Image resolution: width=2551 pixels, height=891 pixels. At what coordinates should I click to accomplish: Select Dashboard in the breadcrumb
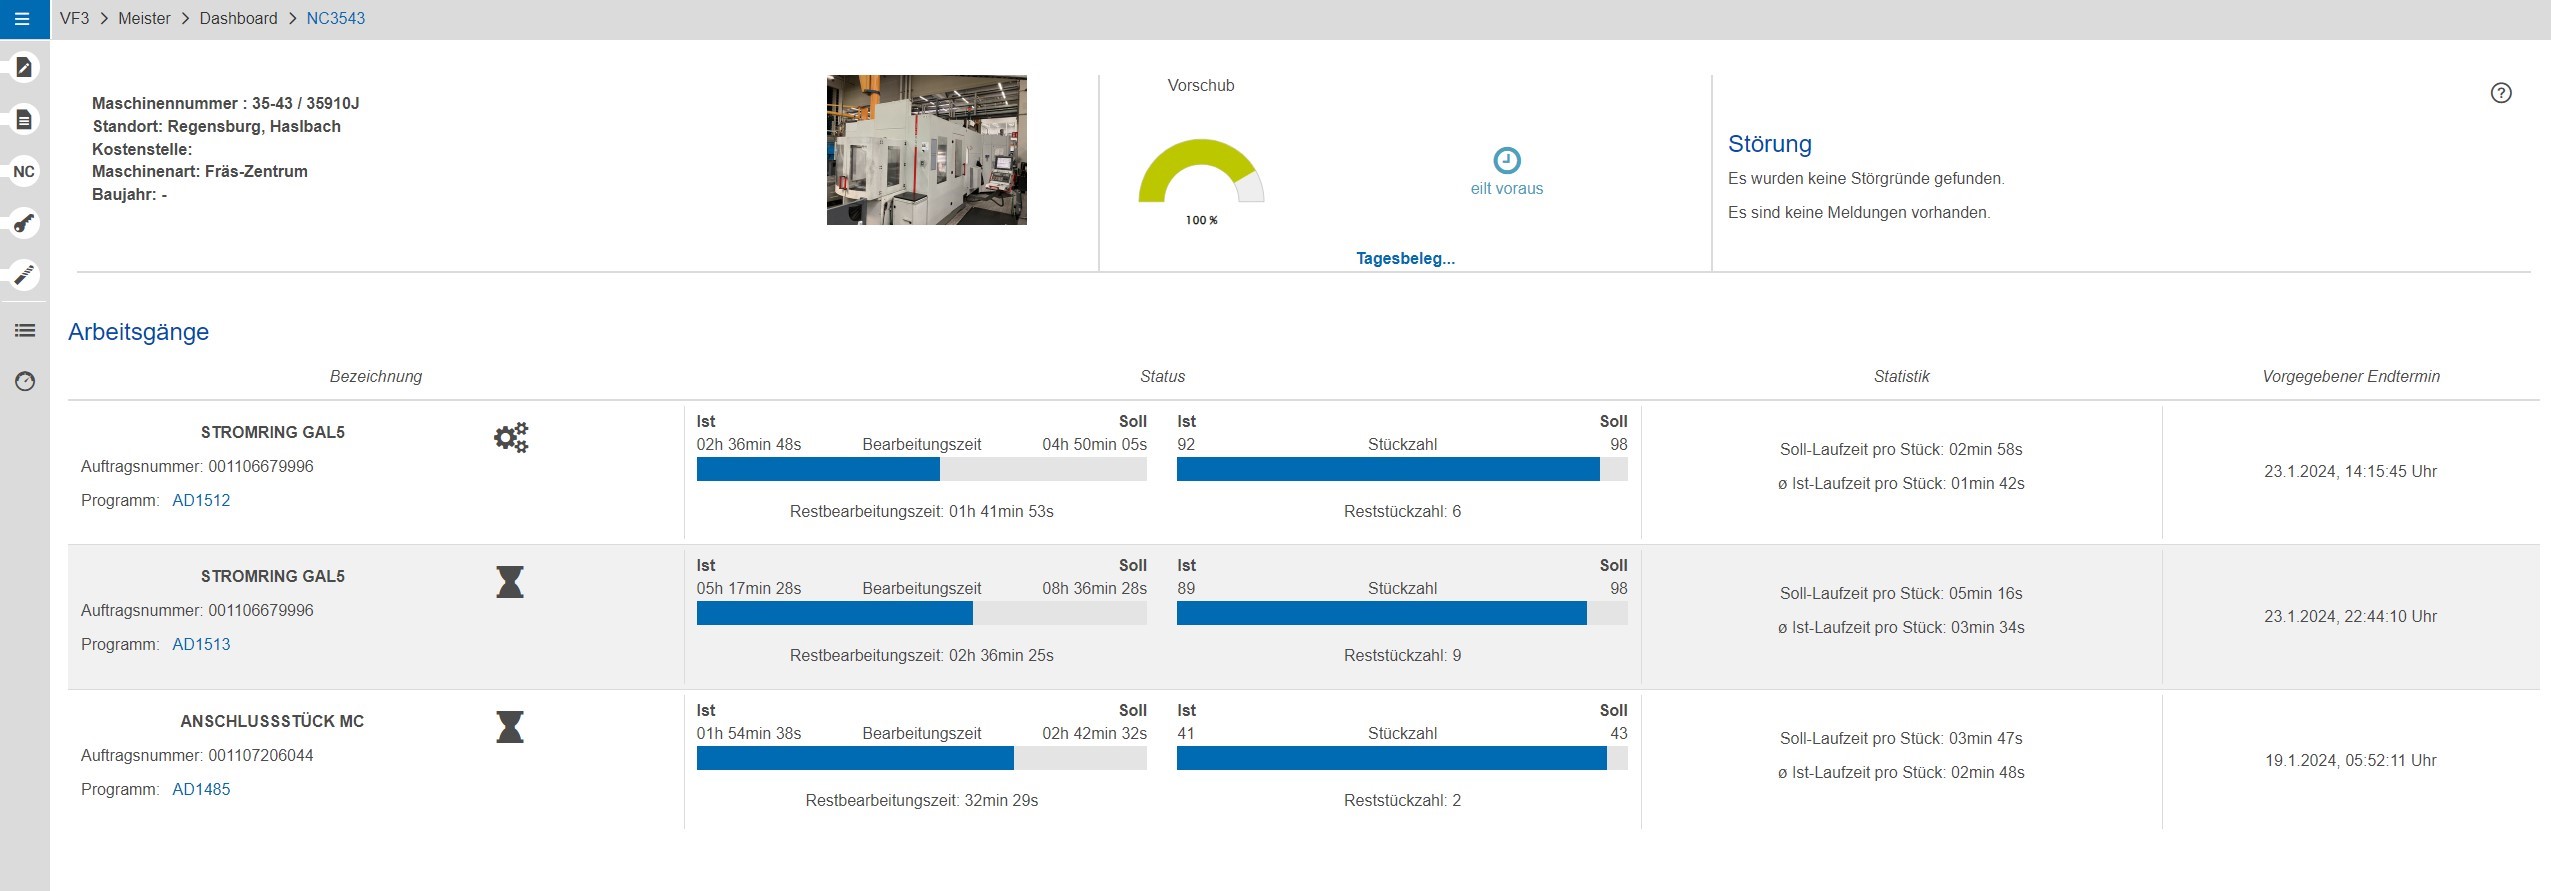238,19
